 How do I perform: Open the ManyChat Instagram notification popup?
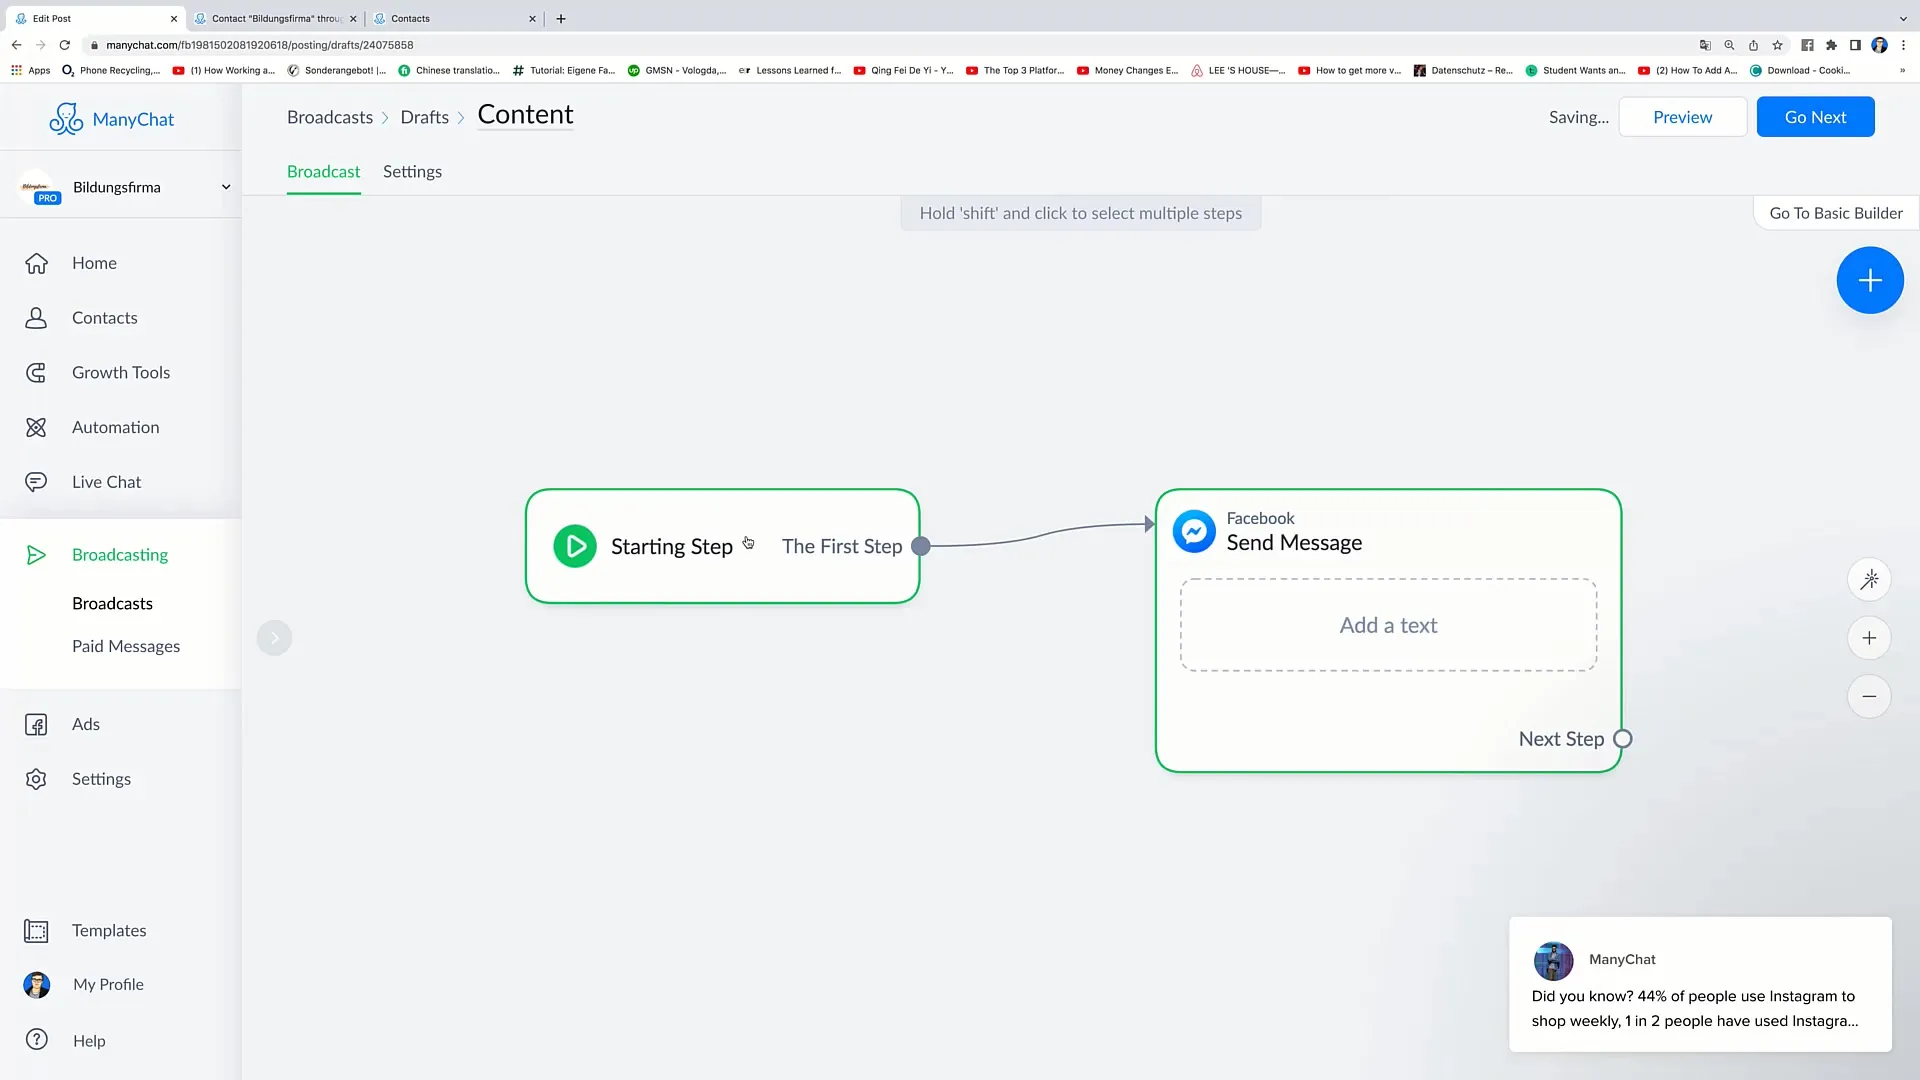[1700, 984]
